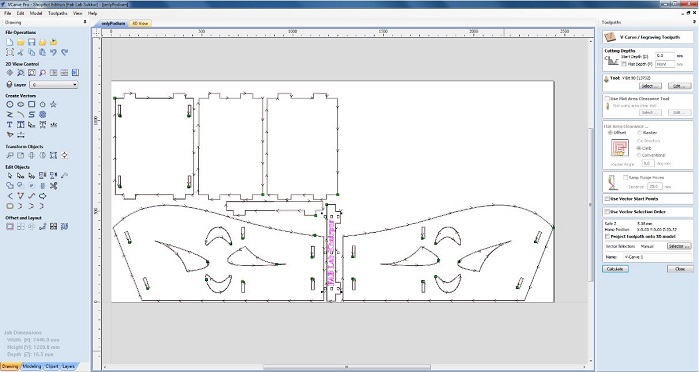Select the Draw Rectangle tool
Image resolution: width=700 pixels, height=372 pixels.
click(31, 104)
